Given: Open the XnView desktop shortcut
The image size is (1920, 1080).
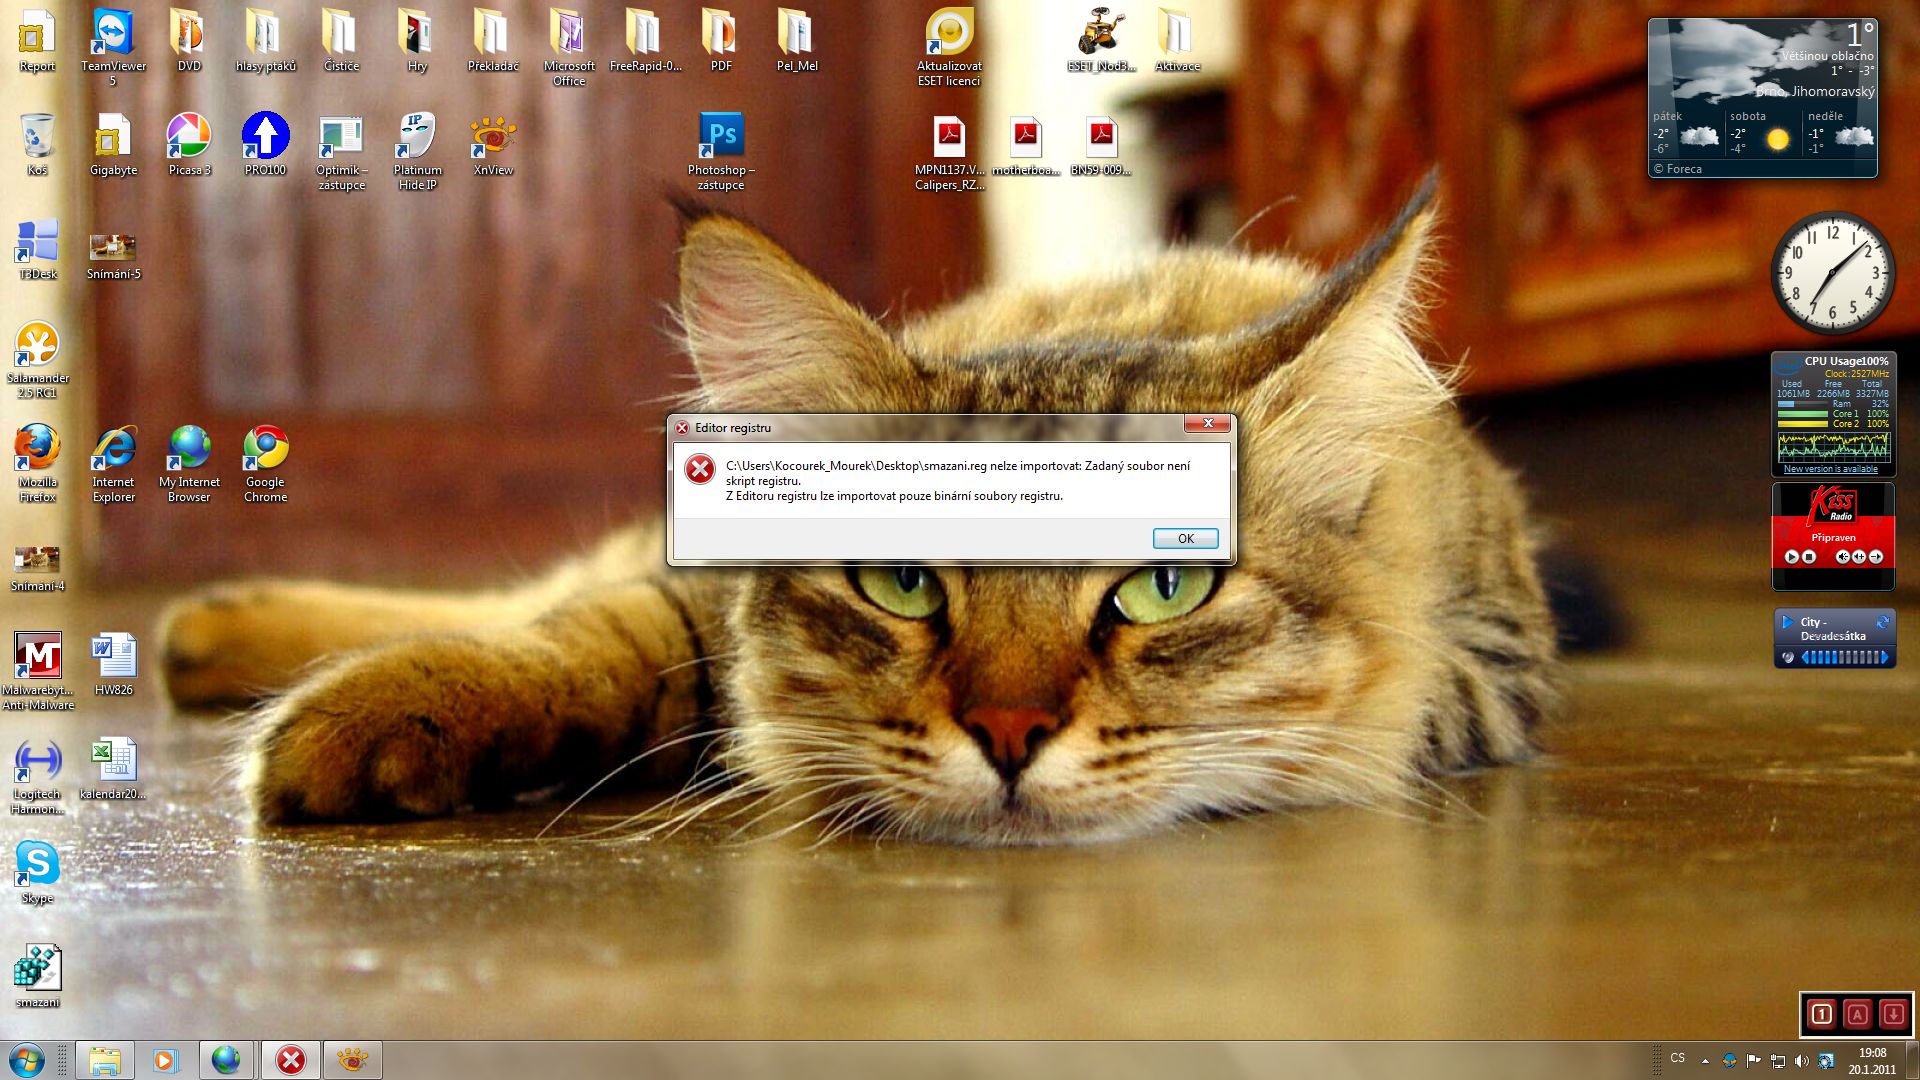Looking at the screenshot, I should pyautogui.click(x=493, y=137).
